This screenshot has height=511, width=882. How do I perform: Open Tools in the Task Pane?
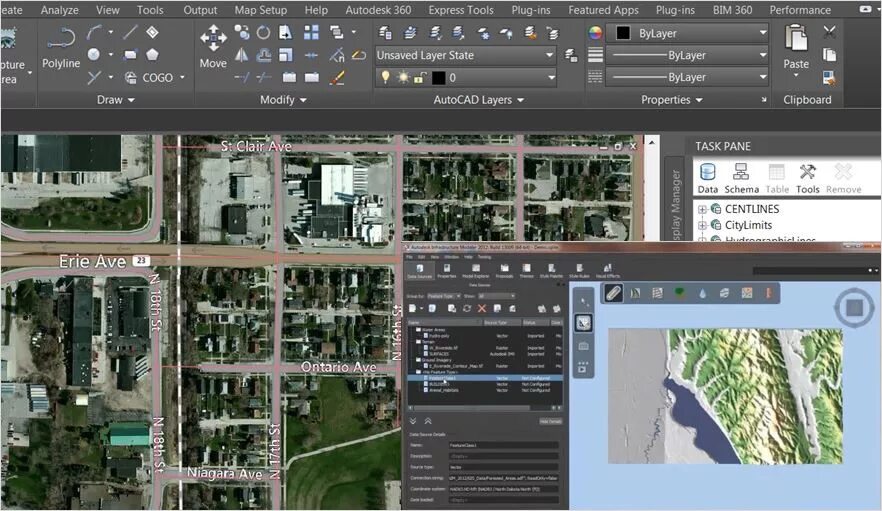pos(807,177)
